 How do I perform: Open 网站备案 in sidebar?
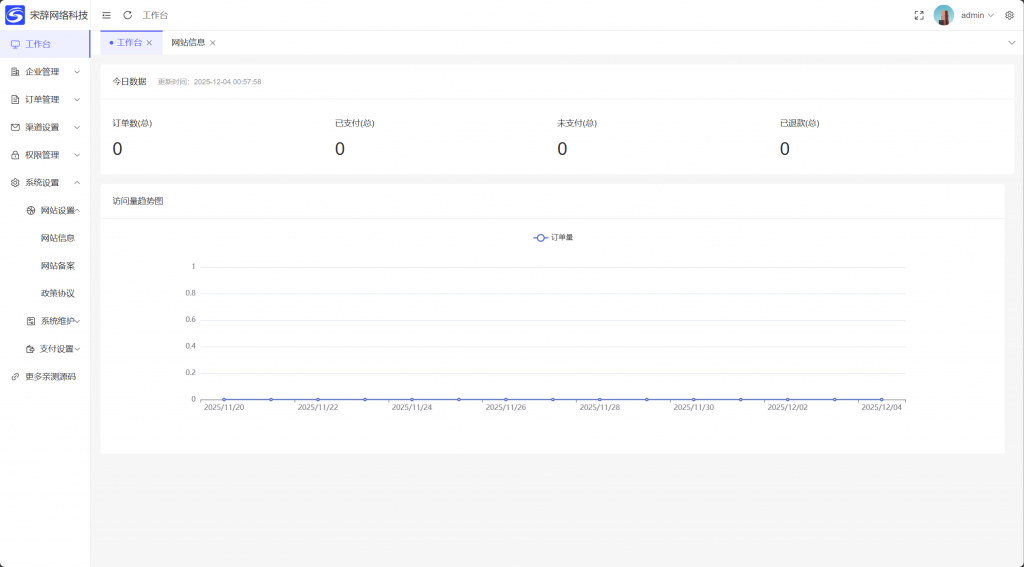point(57,266)
